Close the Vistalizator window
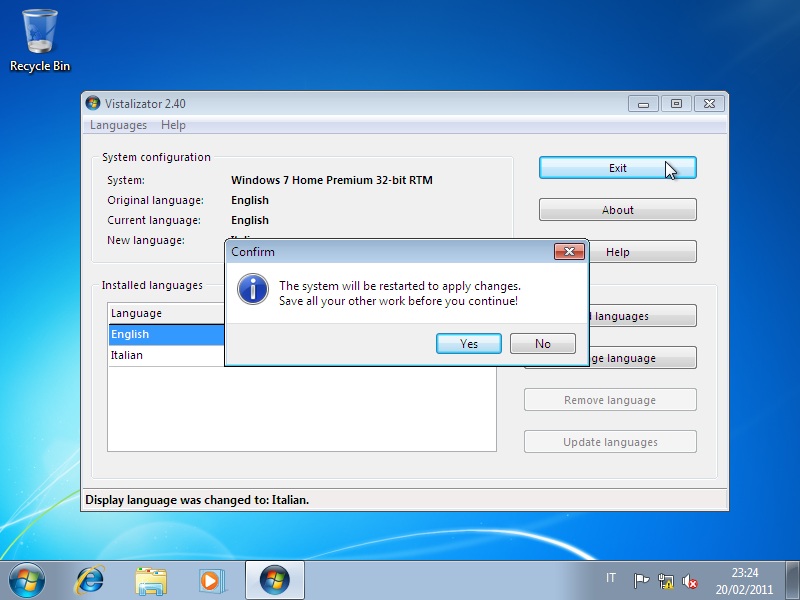800x600 pixels. (709, 104)
